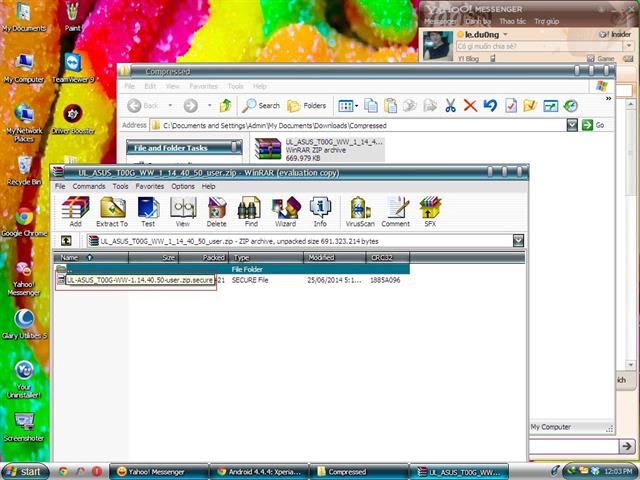Expand WinRAR address path dropdown

point(518,240)
